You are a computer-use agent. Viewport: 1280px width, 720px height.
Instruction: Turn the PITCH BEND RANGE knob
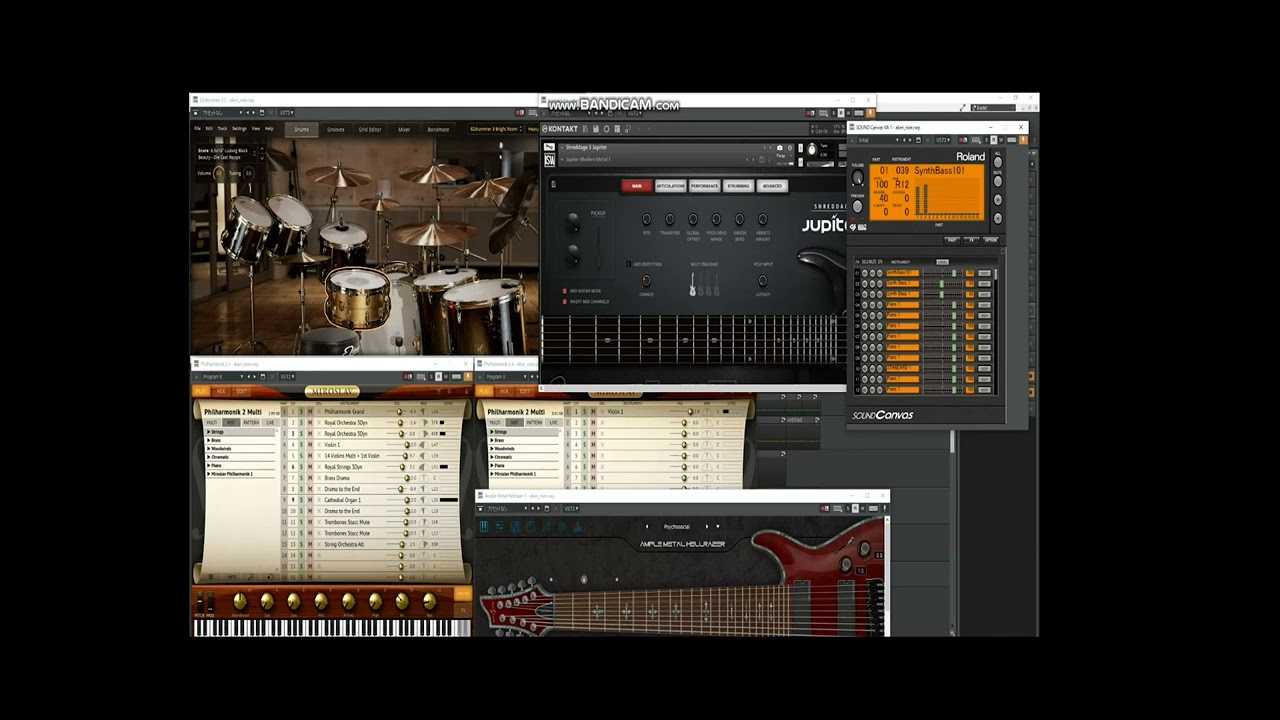coord(716,219)
